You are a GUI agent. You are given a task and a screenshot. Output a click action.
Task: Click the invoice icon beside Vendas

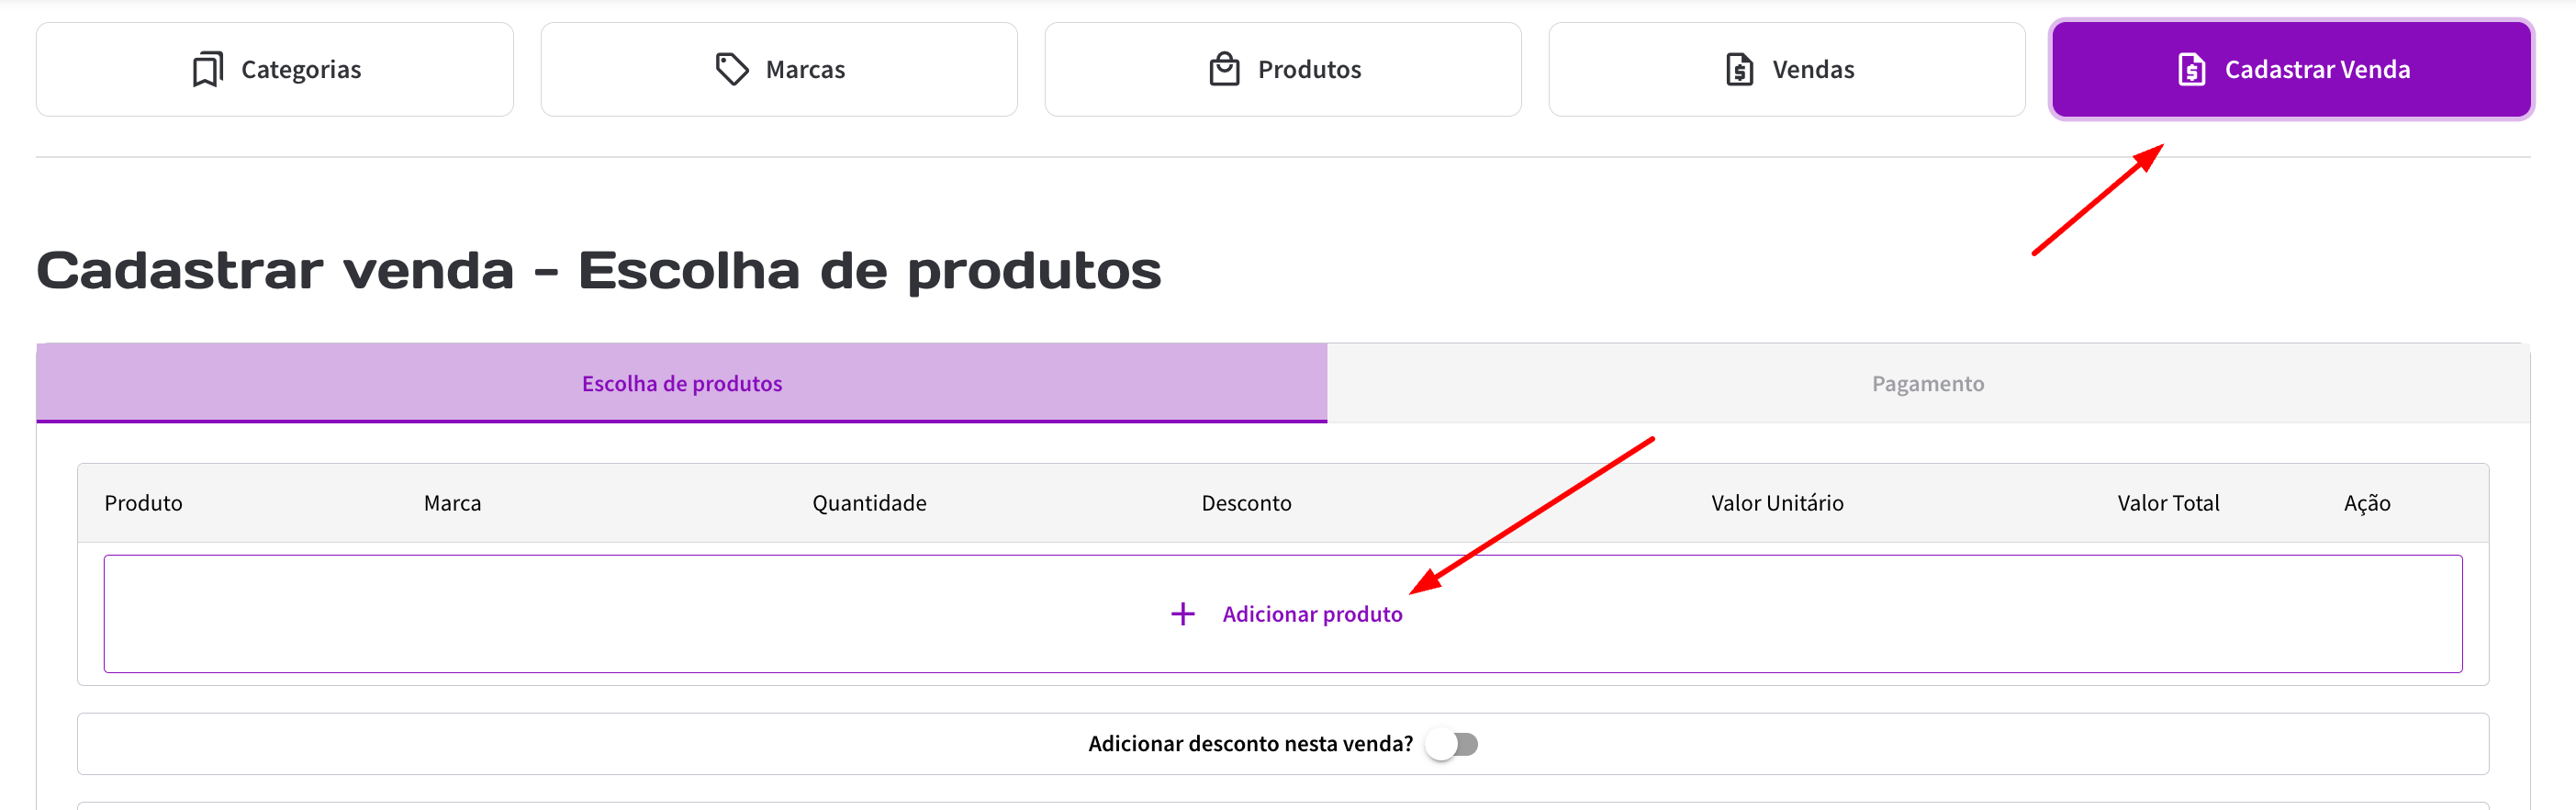(x=1739, y=70)
